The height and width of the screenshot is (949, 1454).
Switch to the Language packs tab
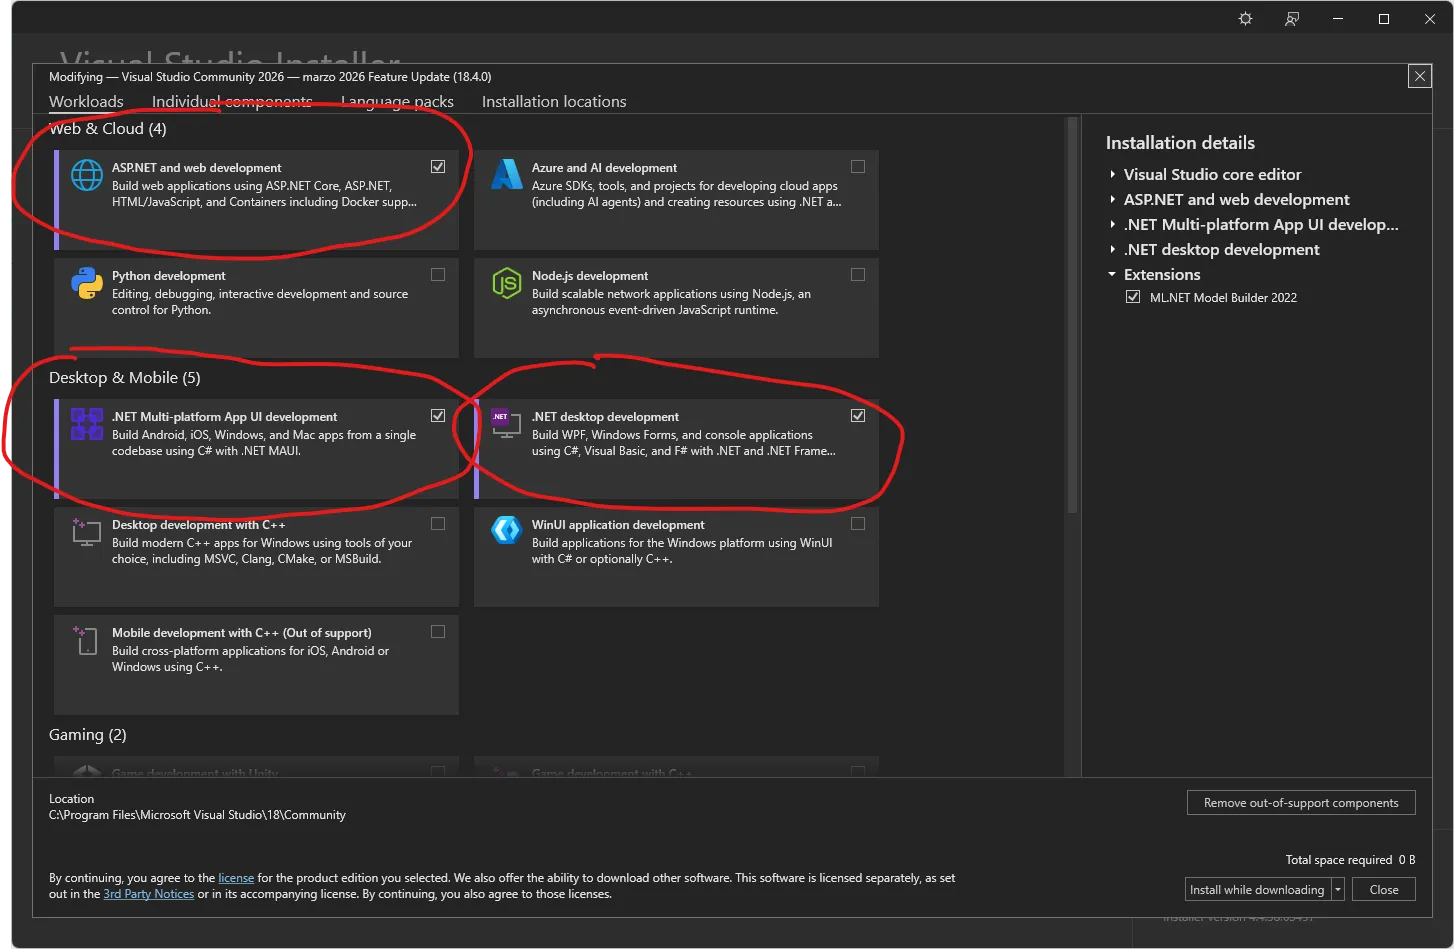[397, 102]
